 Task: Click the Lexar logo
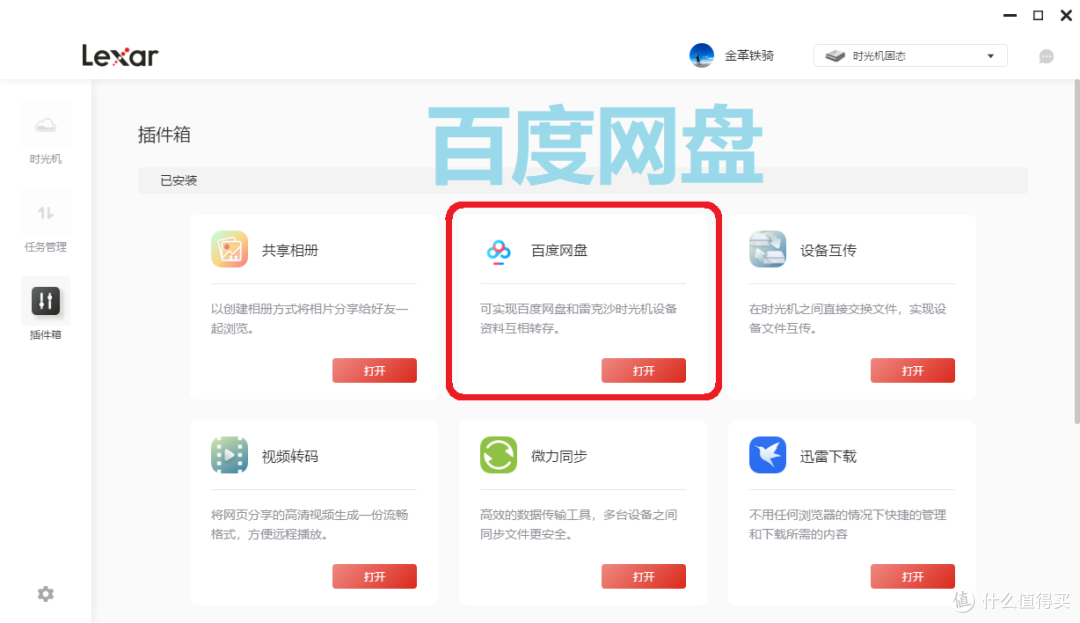tap(121, 56)
